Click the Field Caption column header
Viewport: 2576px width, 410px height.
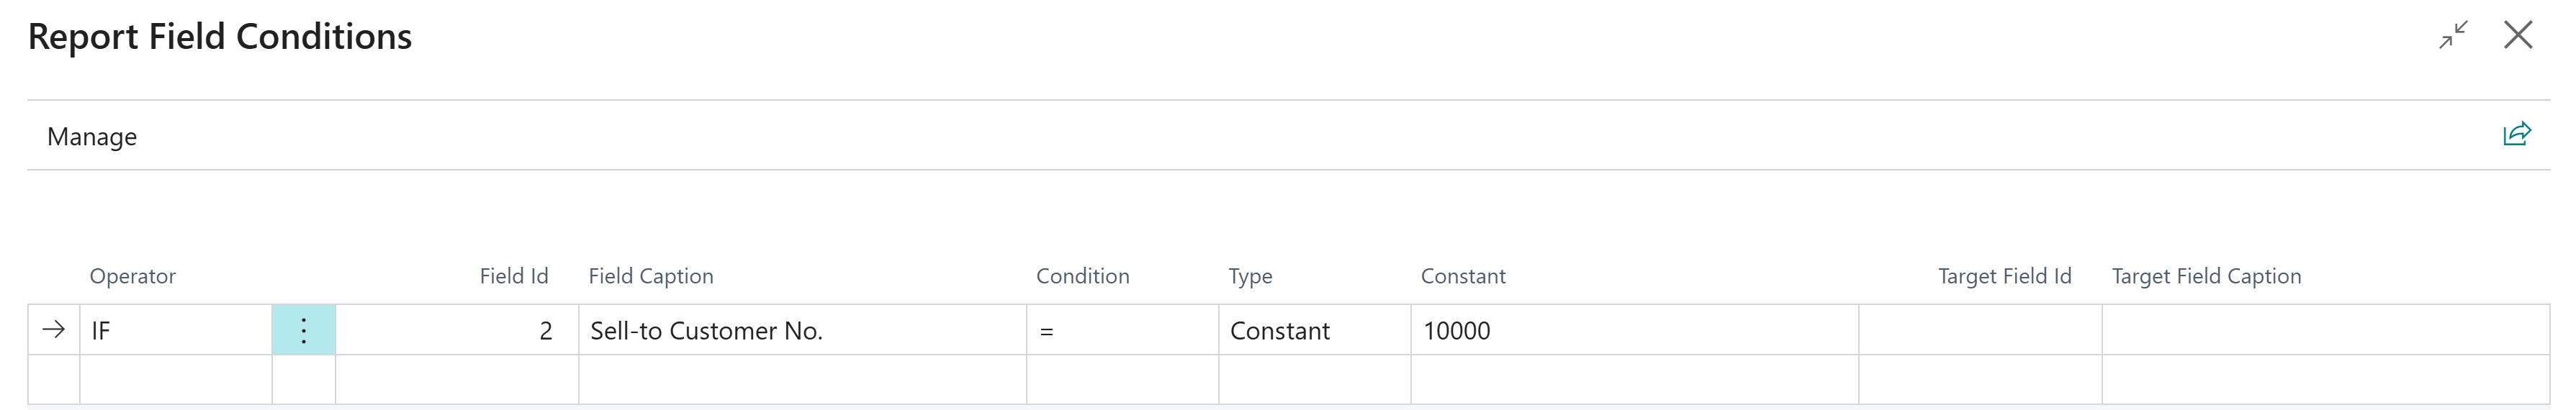[x=651, y=276]
